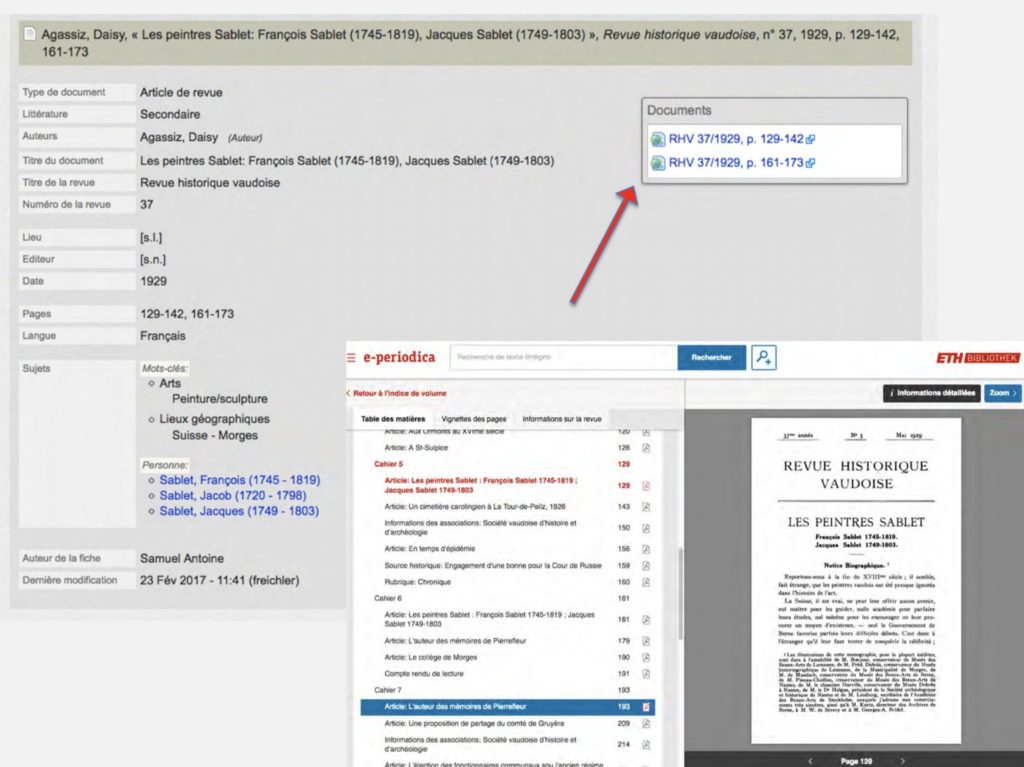Click the advanced search magnifier icon
The height and width of the screenshot is (767, 1024).
[x=764, y=357]
